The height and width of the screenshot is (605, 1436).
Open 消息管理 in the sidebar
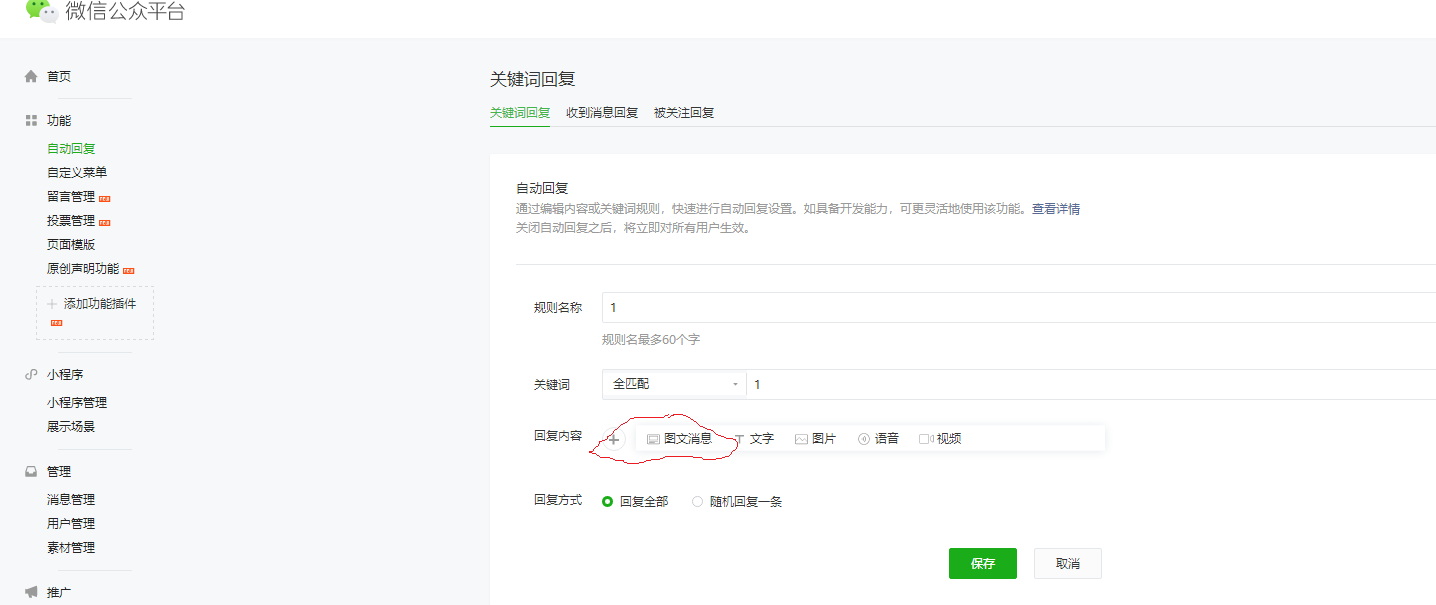(x=71, y=500)
